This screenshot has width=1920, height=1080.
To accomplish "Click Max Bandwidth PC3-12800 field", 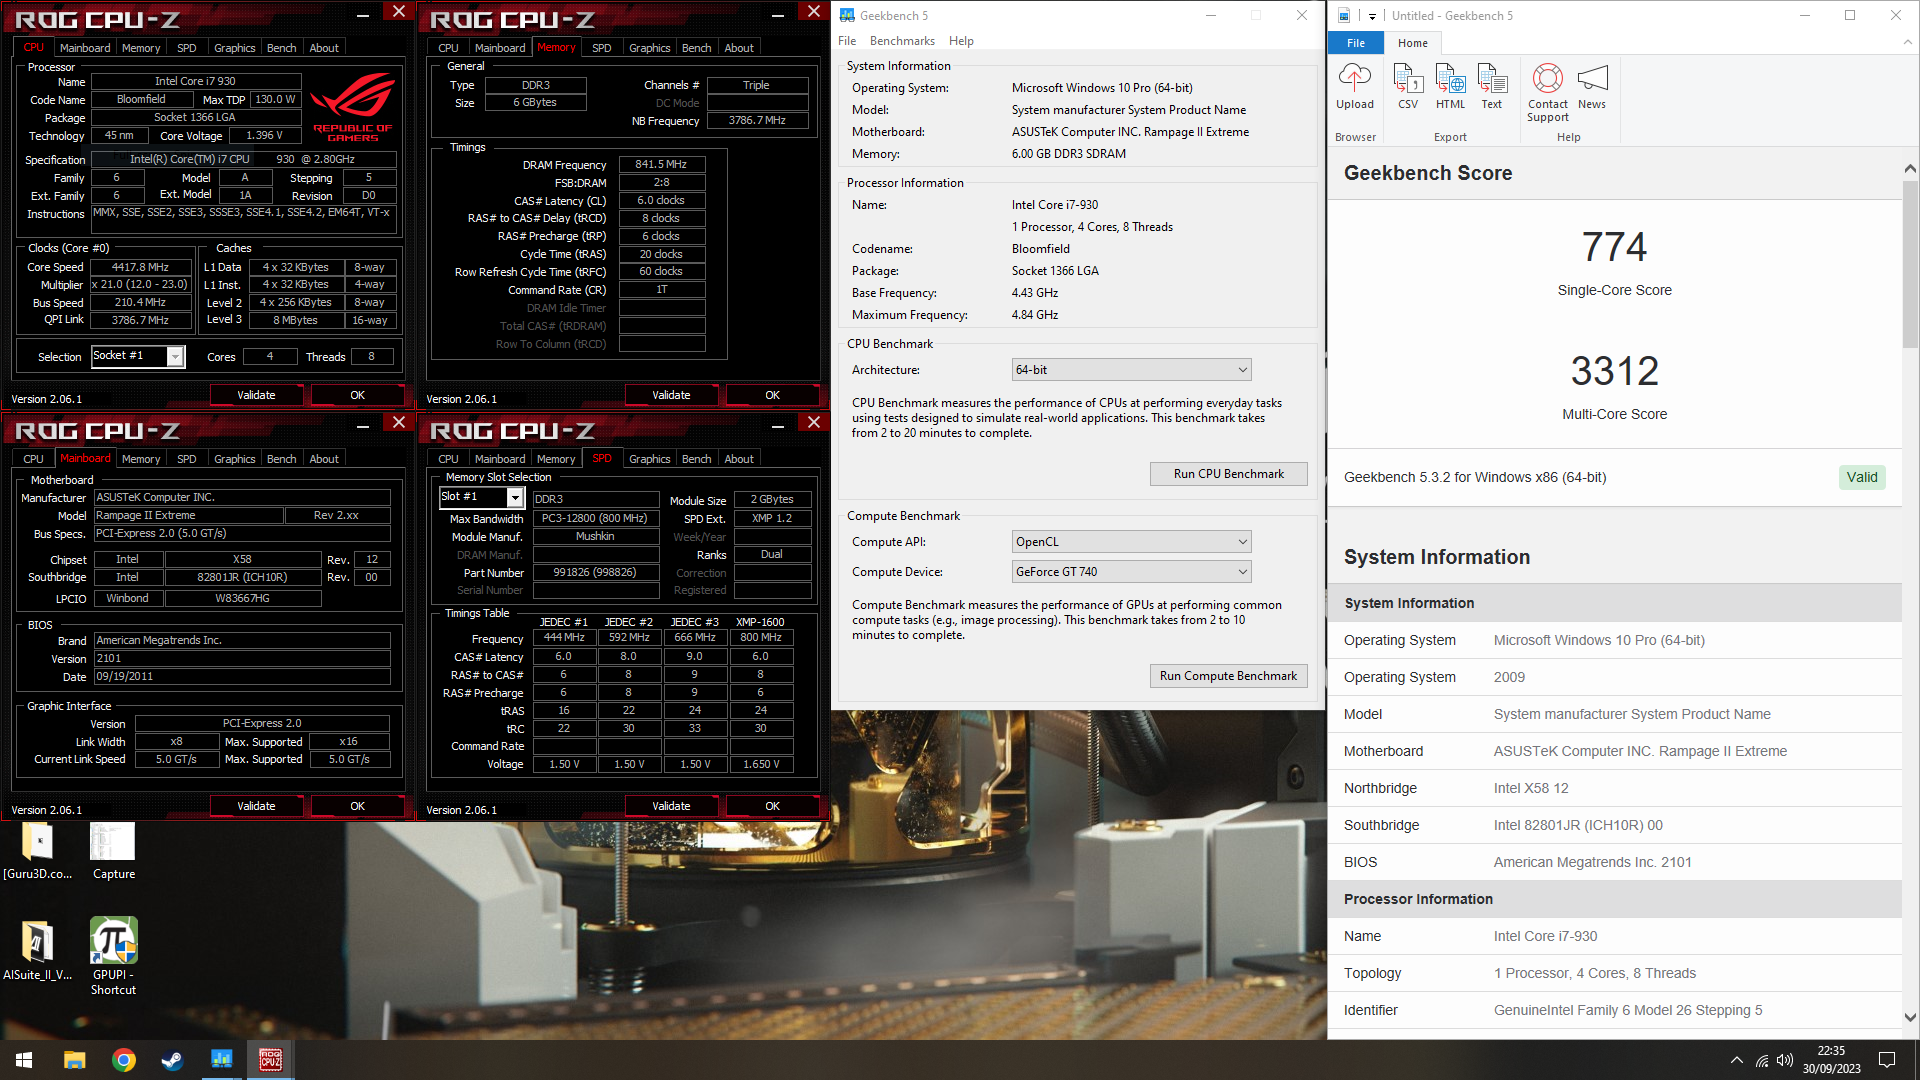I will click(x=595, y=519).
